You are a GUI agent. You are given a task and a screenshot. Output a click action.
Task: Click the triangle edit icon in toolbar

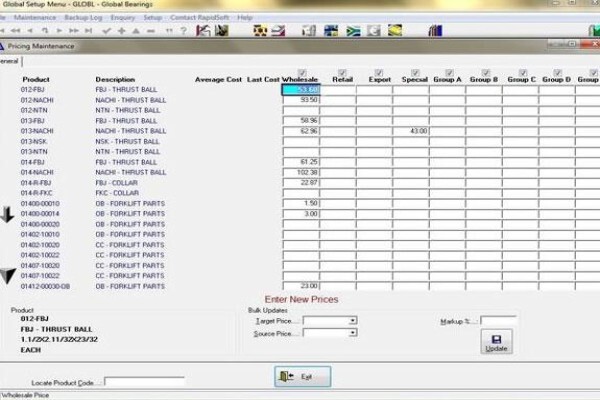[136, 31]
